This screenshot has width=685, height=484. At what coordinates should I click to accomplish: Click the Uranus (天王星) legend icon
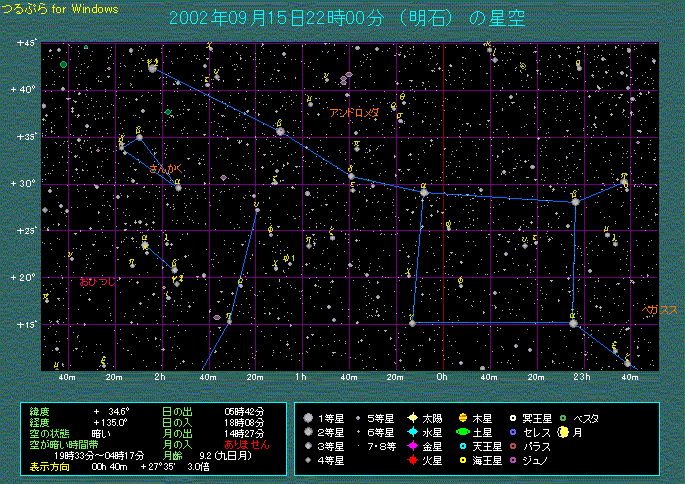463,446
